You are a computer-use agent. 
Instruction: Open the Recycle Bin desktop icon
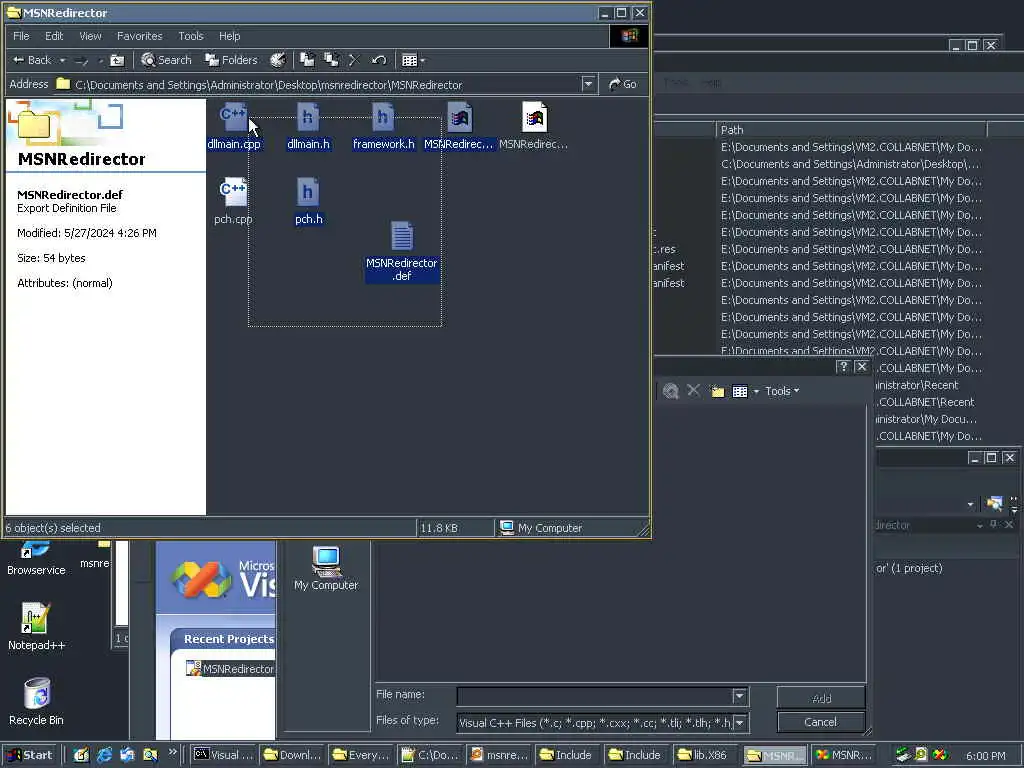(36, 702)
